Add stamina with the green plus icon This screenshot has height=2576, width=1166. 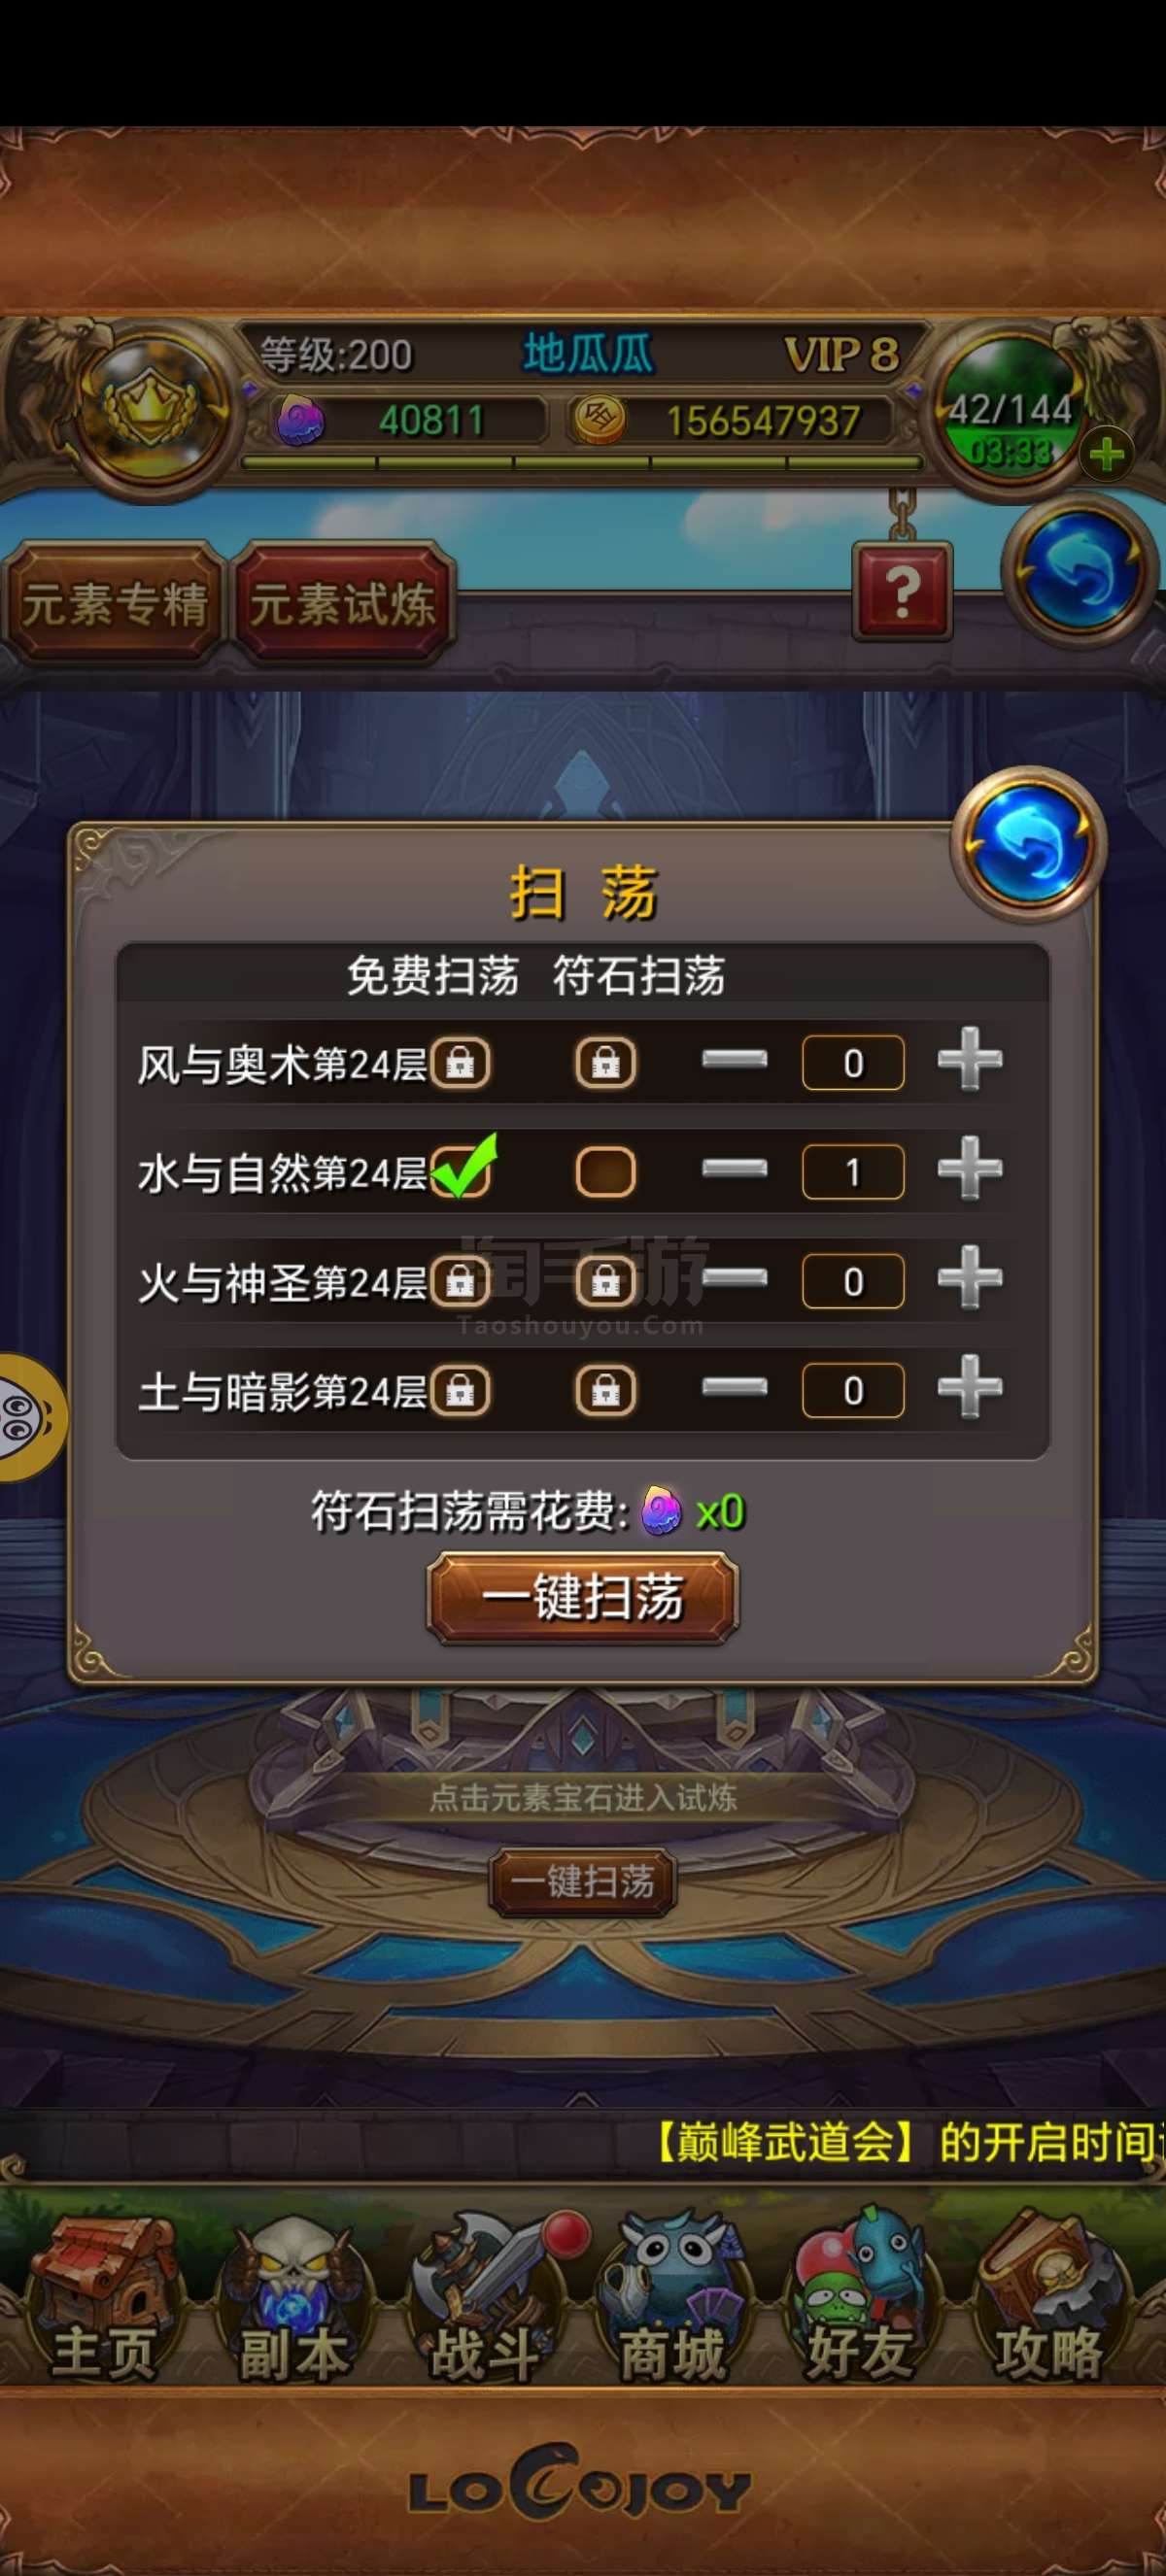pos(1106,455)
